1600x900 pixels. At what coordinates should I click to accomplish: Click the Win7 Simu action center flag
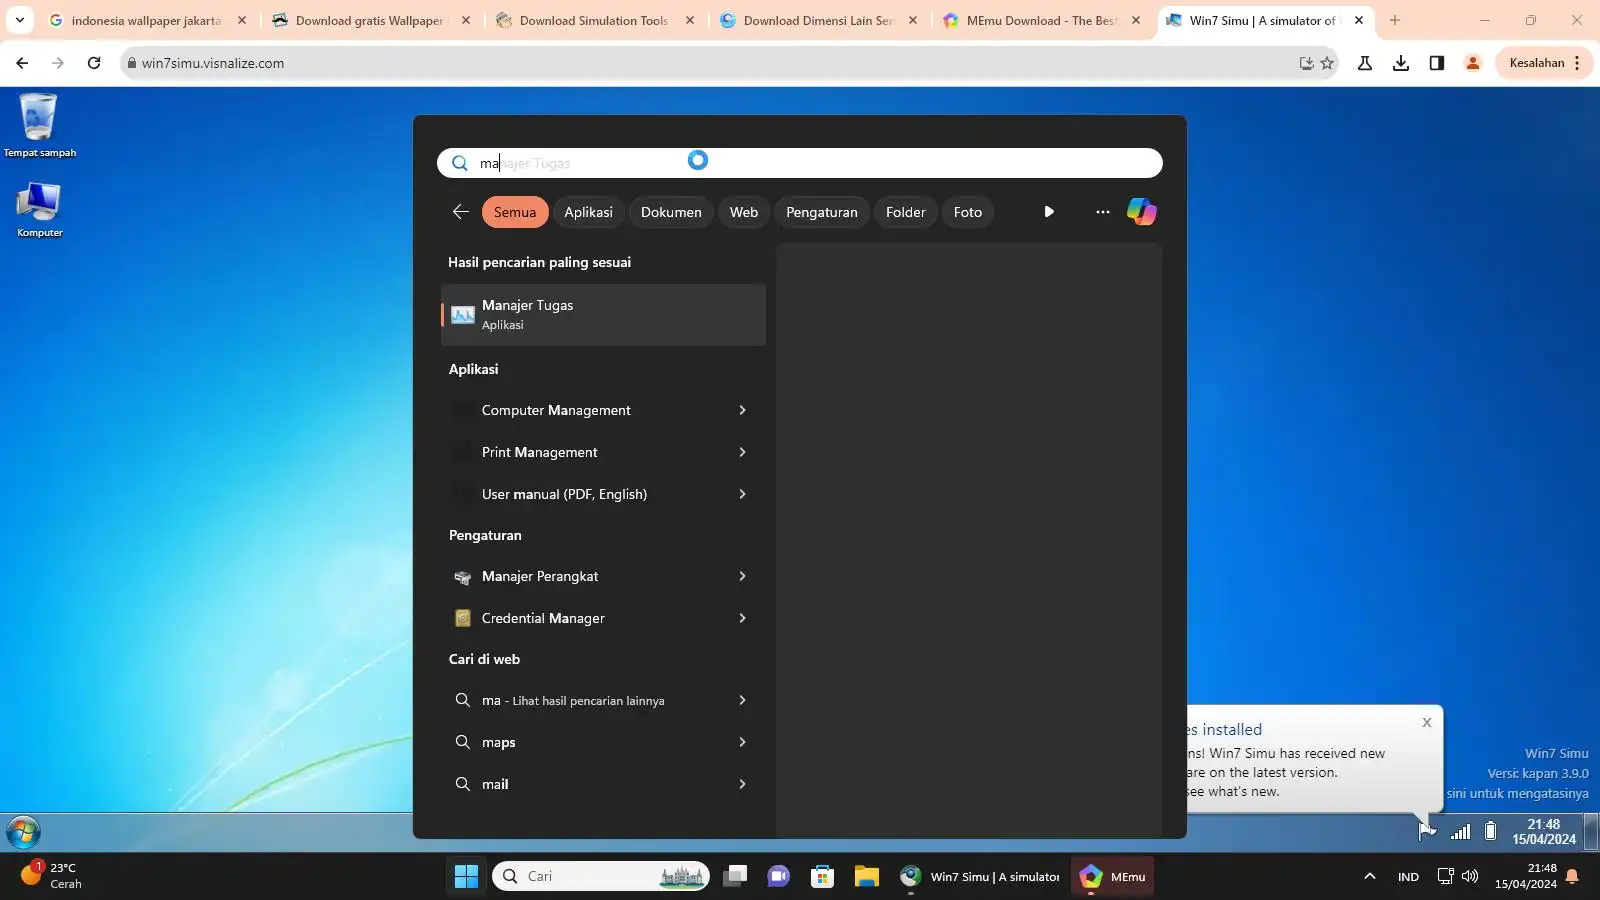1427,831
